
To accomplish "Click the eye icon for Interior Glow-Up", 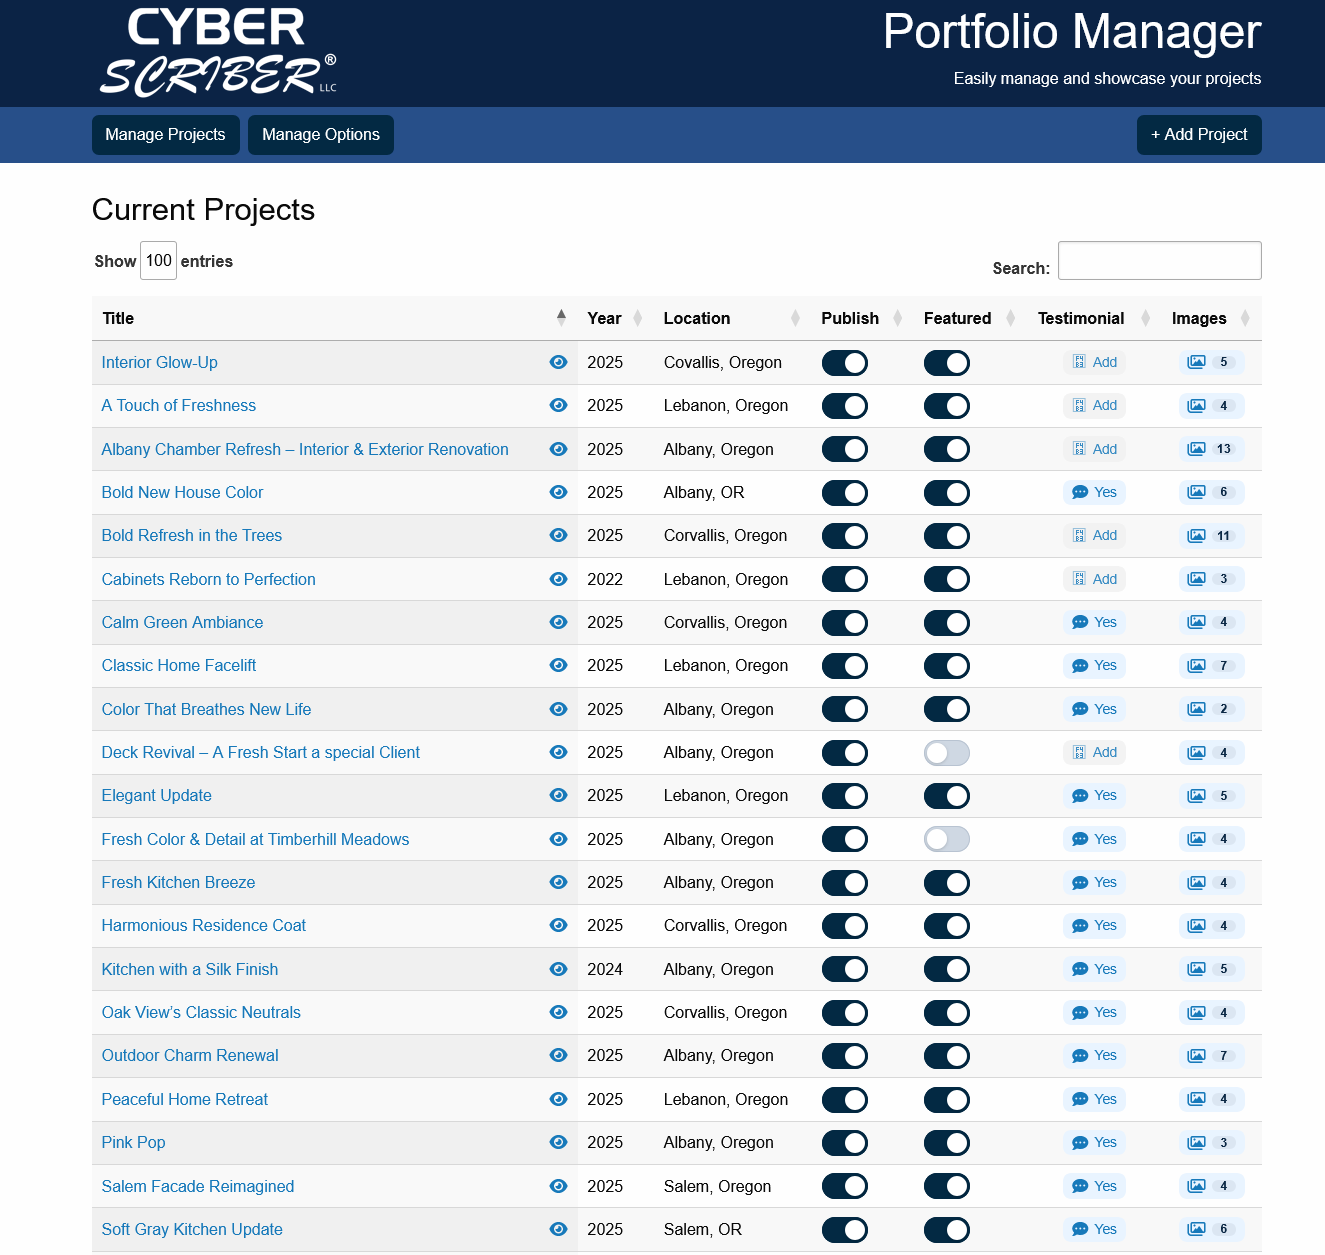I will [x=558, y=362].
